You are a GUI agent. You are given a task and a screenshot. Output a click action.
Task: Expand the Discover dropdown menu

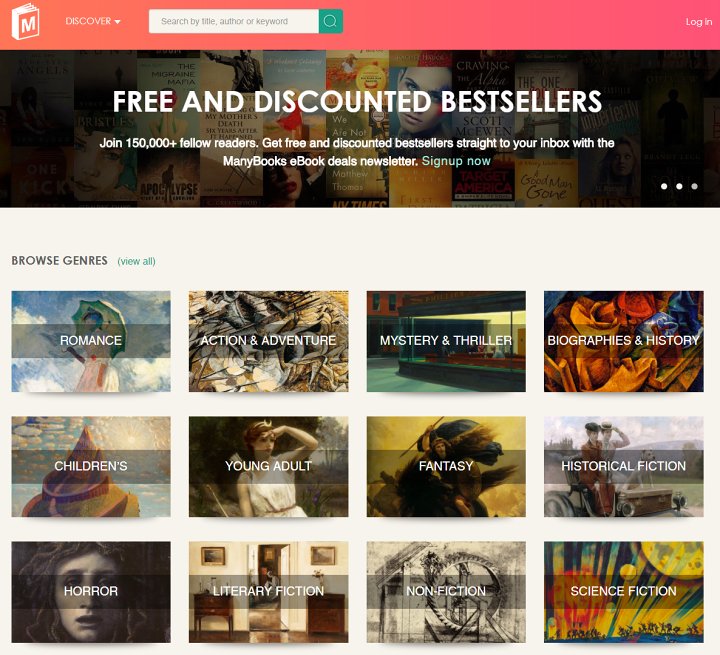(93, 21)
